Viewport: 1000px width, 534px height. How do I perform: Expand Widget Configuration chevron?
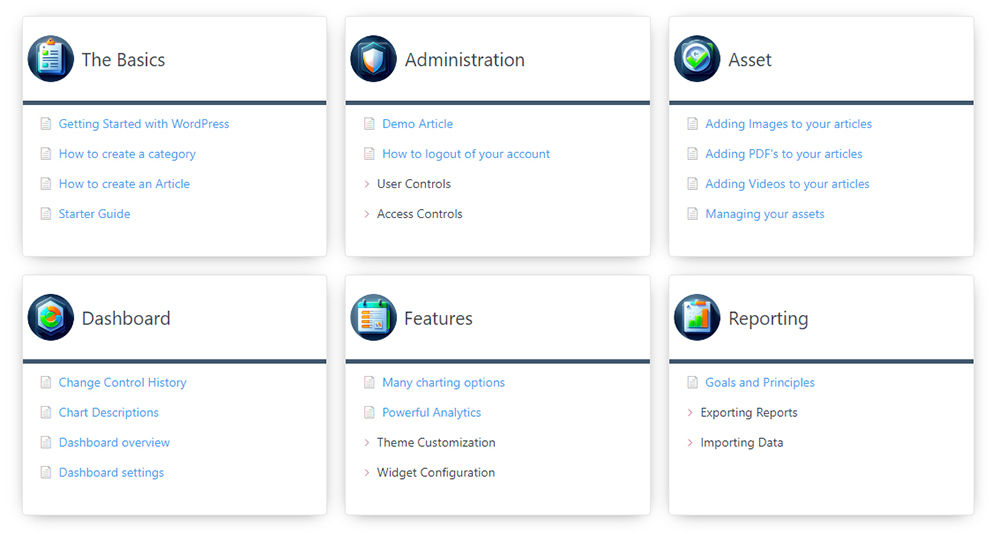(367, 473)
